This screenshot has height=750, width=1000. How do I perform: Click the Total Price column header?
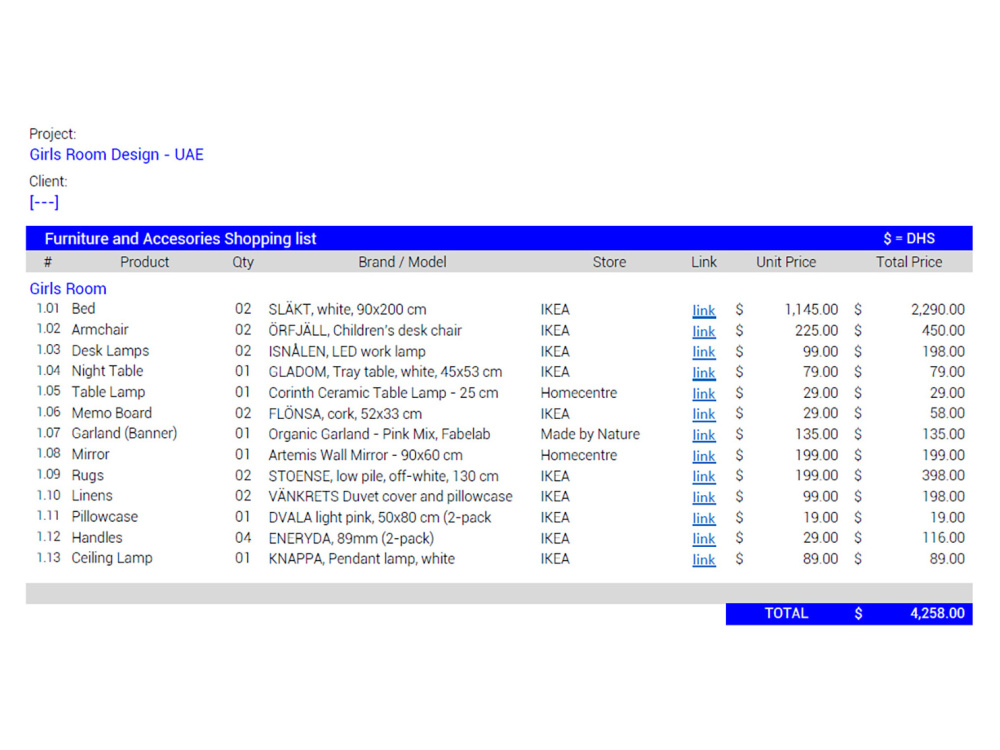pos(909,262)
